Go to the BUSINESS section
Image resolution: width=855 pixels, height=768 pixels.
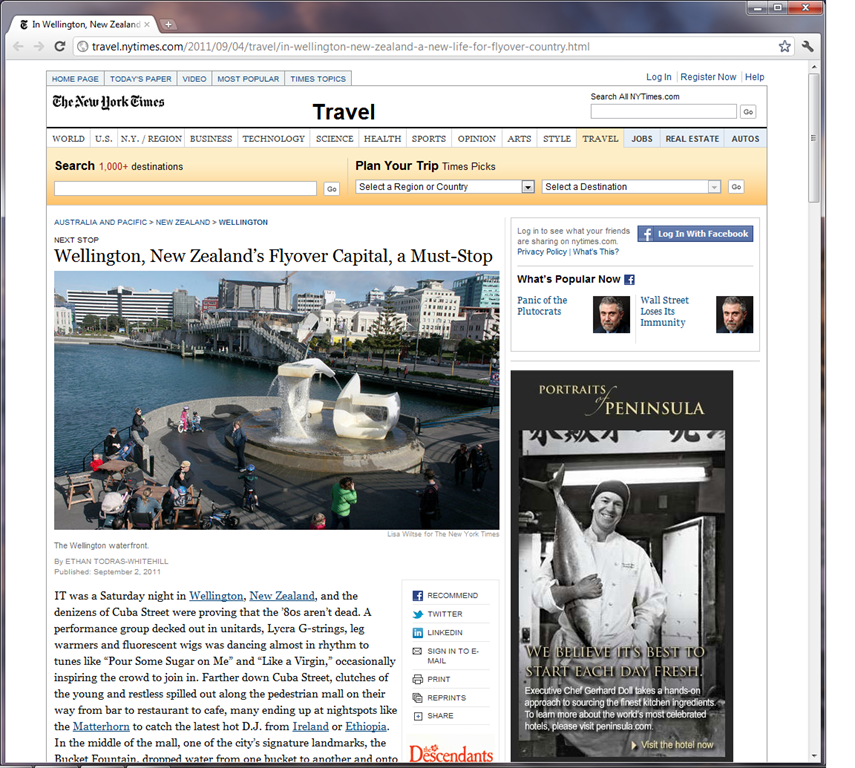(211, 139)
